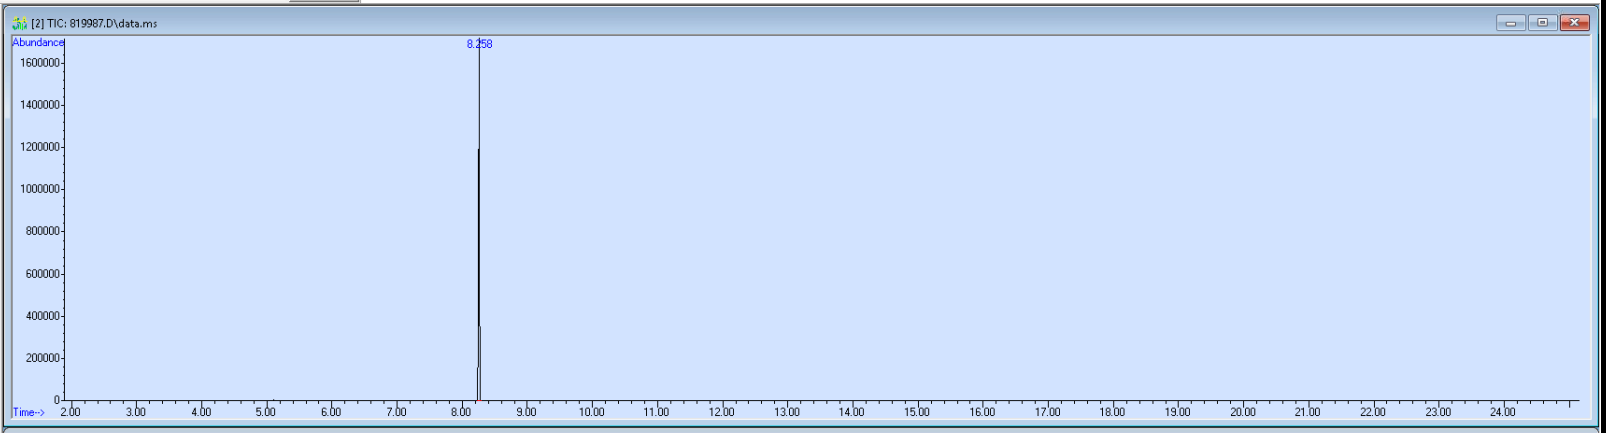
Task: Click the 8.258 peak retention time label
Action: (x=479, y=44)
